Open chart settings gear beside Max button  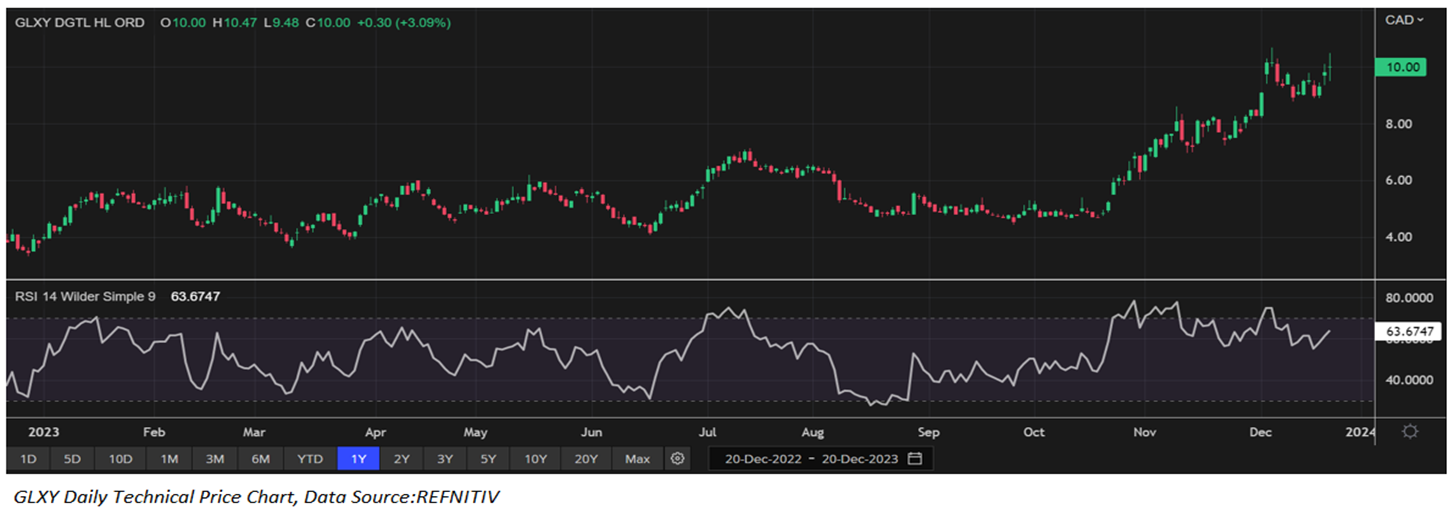point(678,459)
